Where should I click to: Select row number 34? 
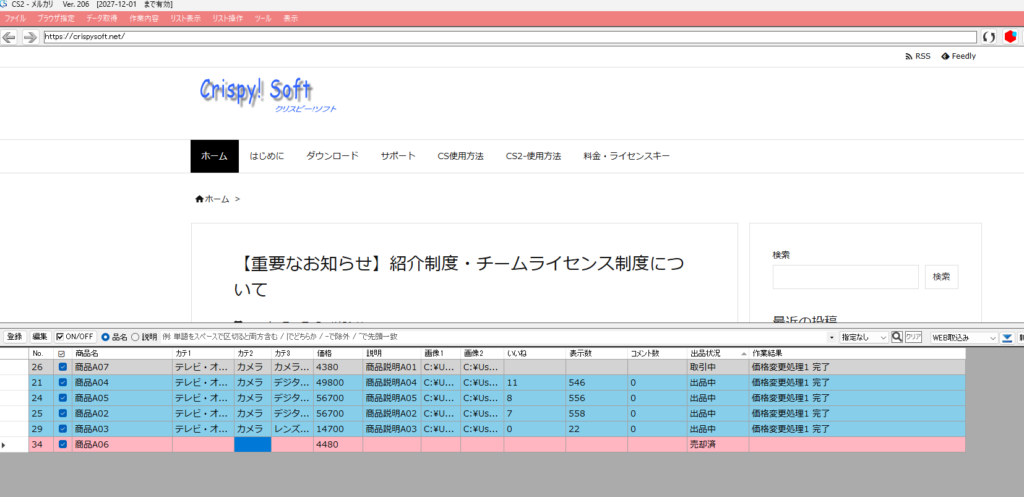coord(41,445)
